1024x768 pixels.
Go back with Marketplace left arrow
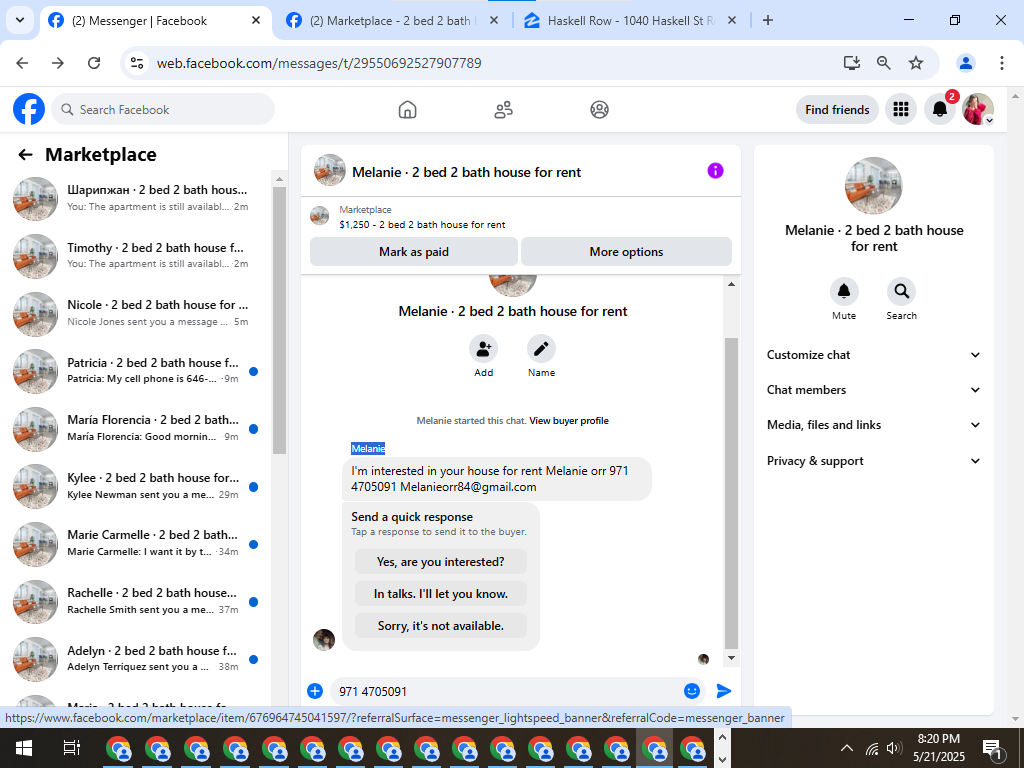click(x=25, y=155)
